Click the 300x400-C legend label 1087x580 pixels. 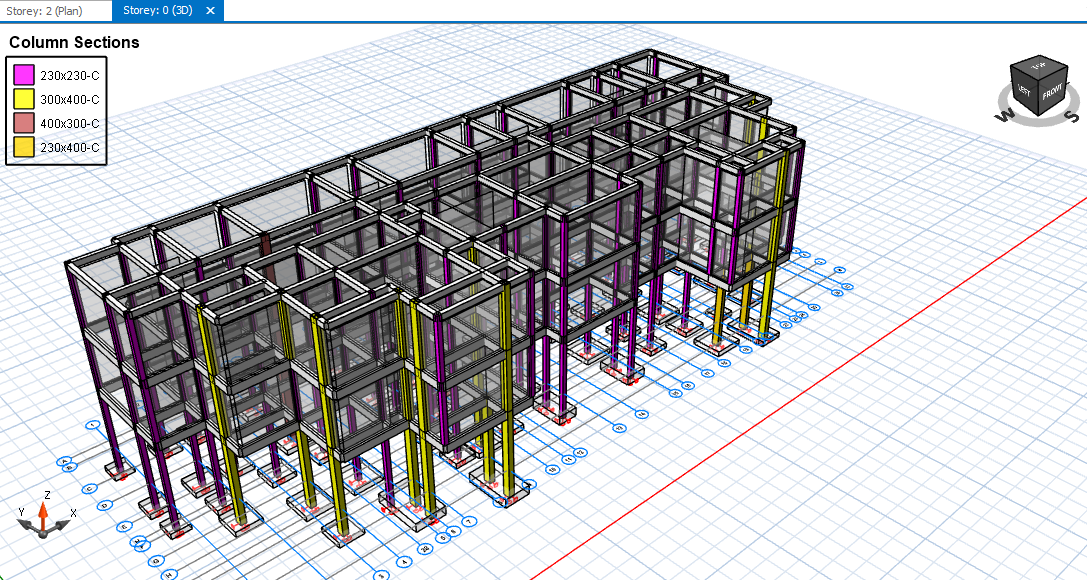69,100
